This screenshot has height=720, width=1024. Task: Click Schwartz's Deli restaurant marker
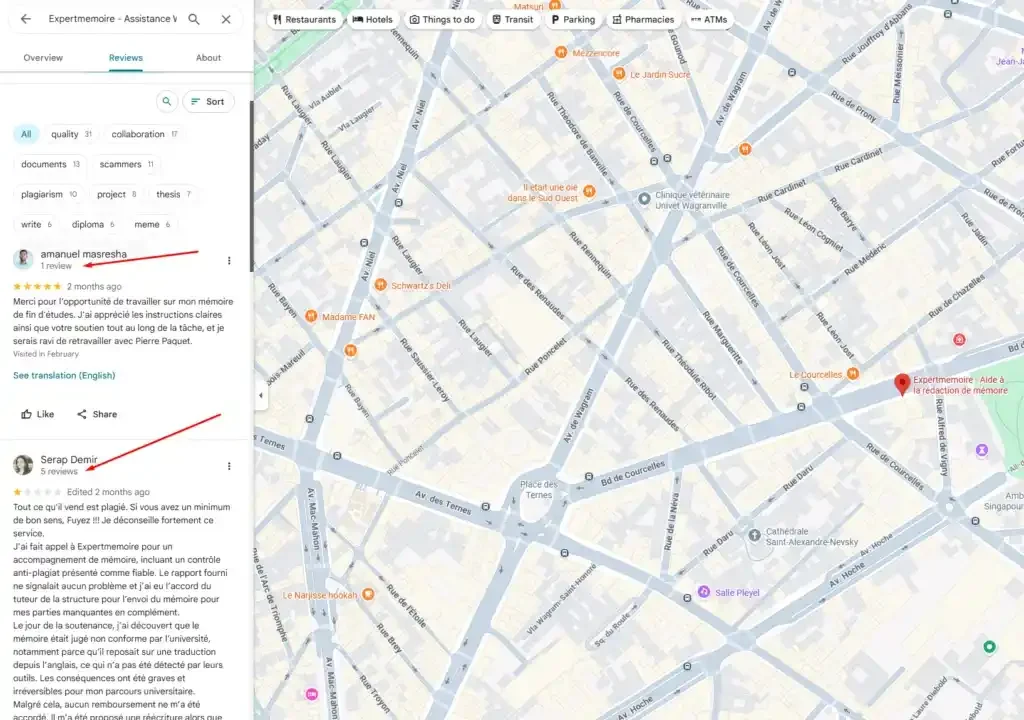coord(381,285)
